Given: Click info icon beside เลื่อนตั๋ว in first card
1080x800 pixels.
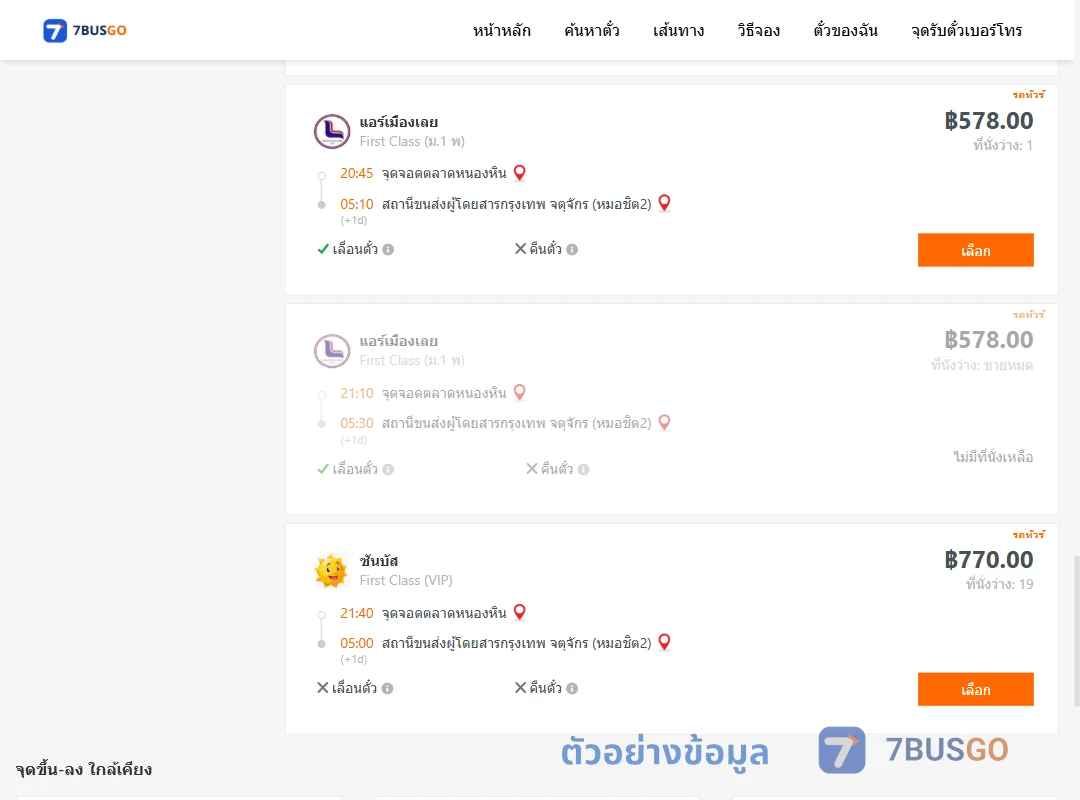Looking at the screenshot, I should [388, 249].
